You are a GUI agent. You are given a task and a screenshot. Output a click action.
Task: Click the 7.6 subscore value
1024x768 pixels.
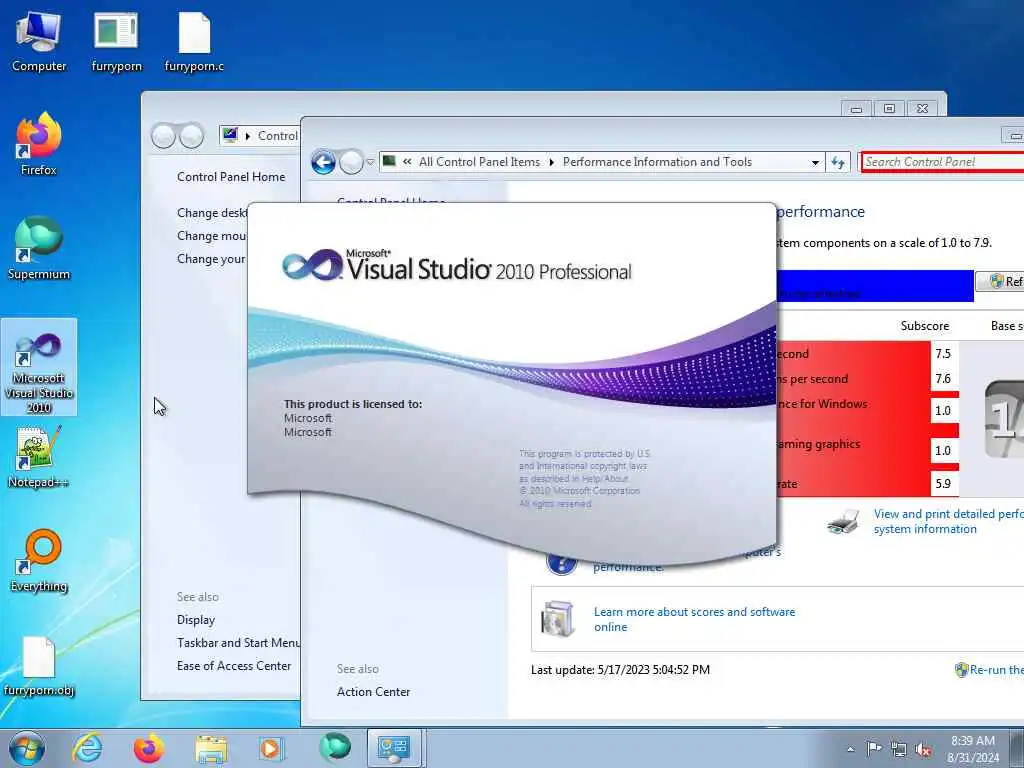[x=942, y=379]
